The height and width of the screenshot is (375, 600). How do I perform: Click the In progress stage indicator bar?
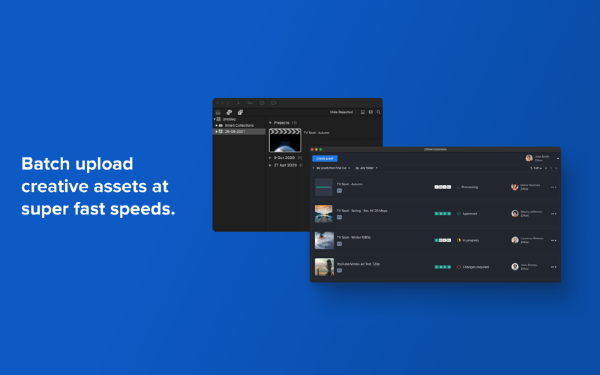[x=442, y=240]
